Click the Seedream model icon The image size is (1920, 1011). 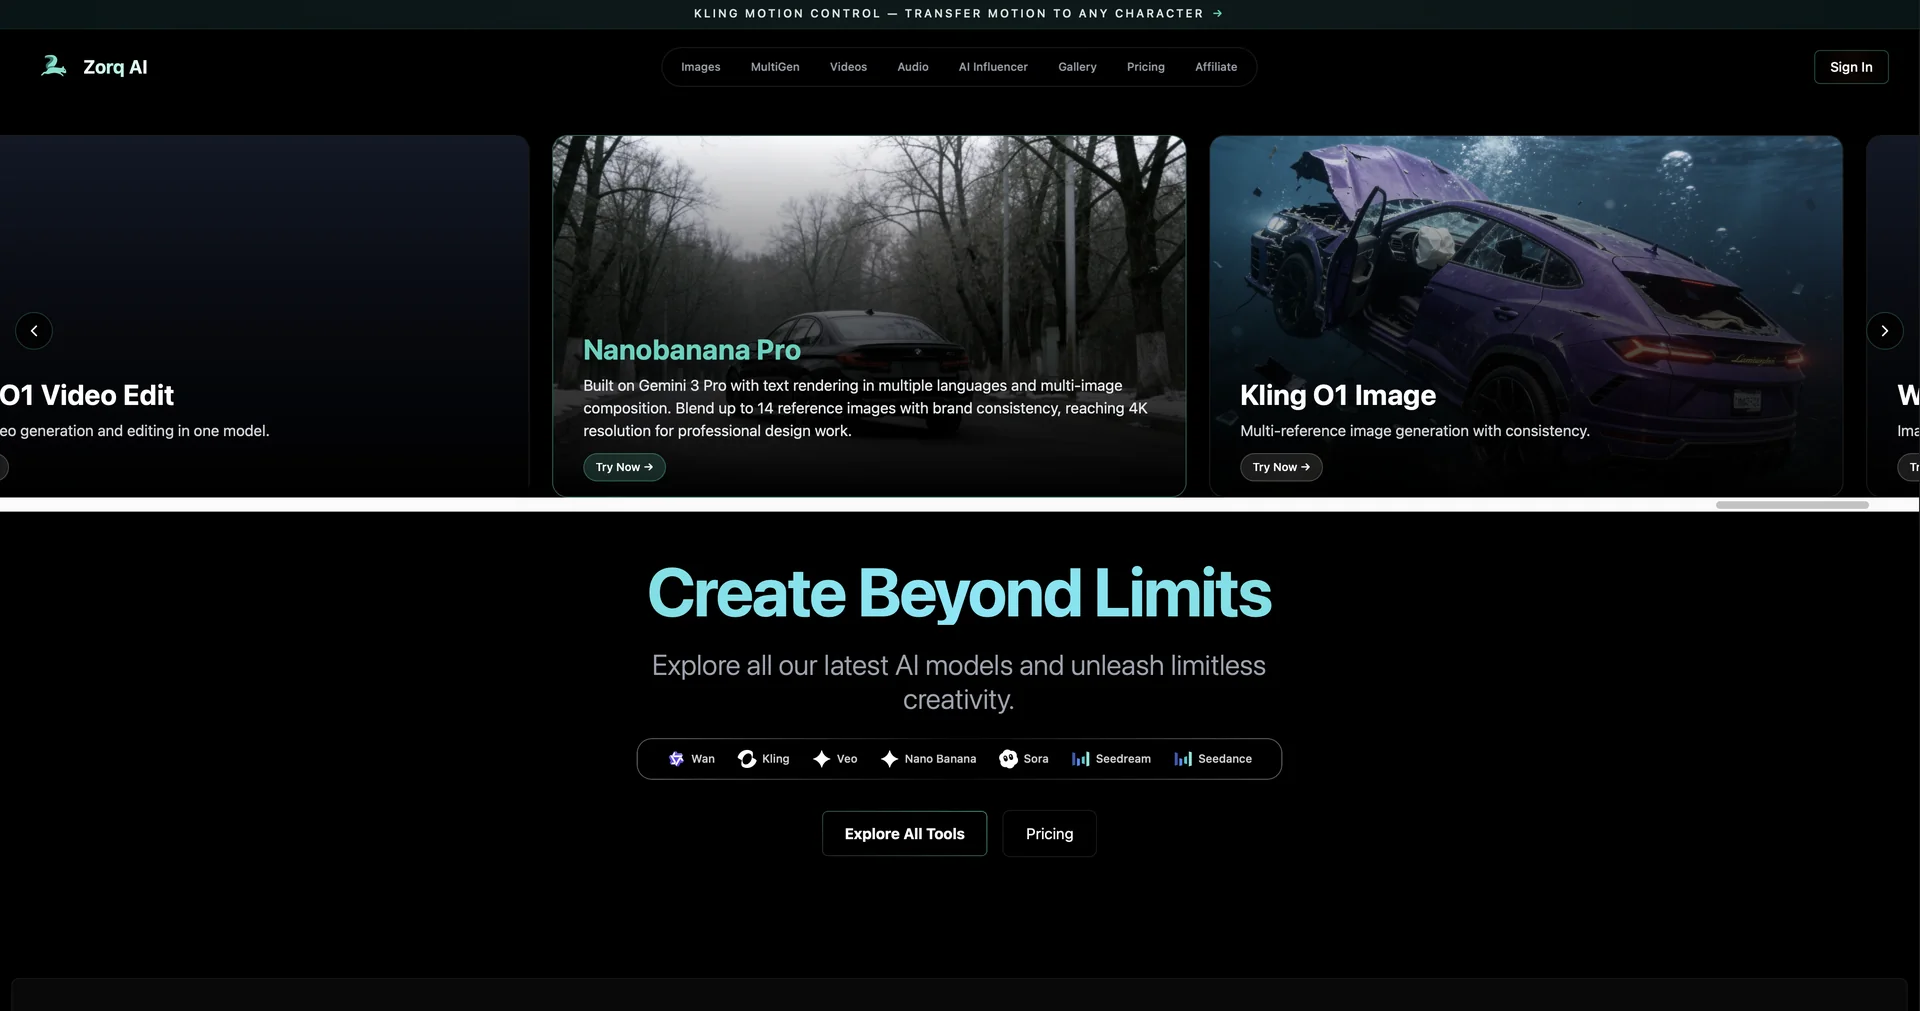coord(1081,759)
